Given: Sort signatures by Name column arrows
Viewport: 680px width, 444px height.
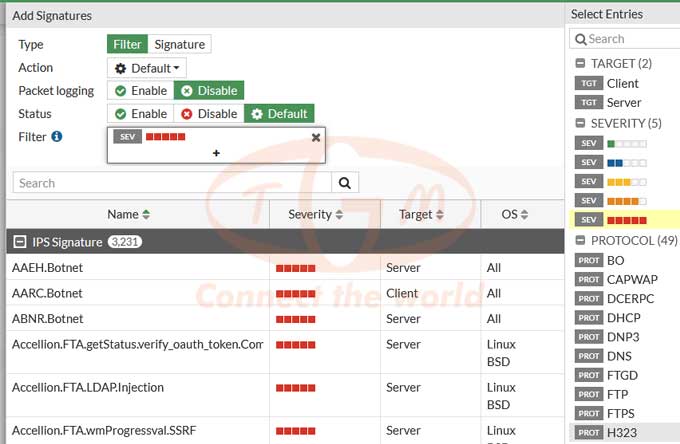Looking at the screenshot, I should (146, 215).
